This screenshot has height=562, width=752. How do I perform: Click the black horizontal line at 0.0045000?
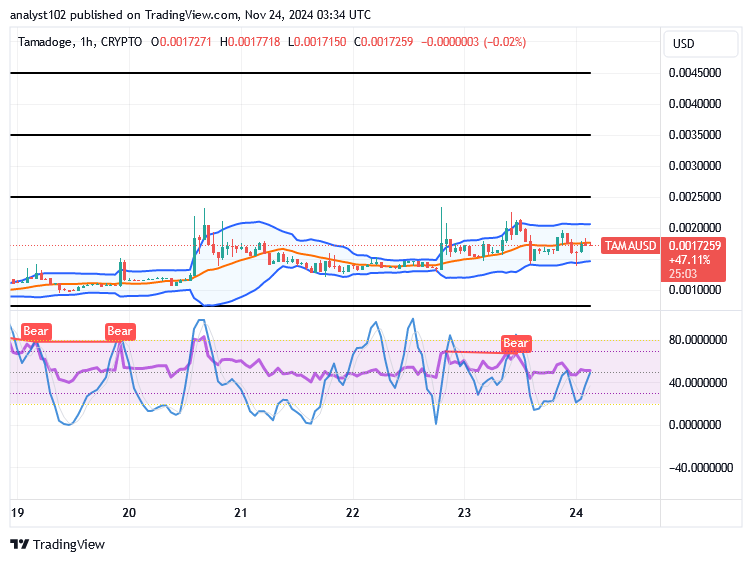click(x=301, y=73)
